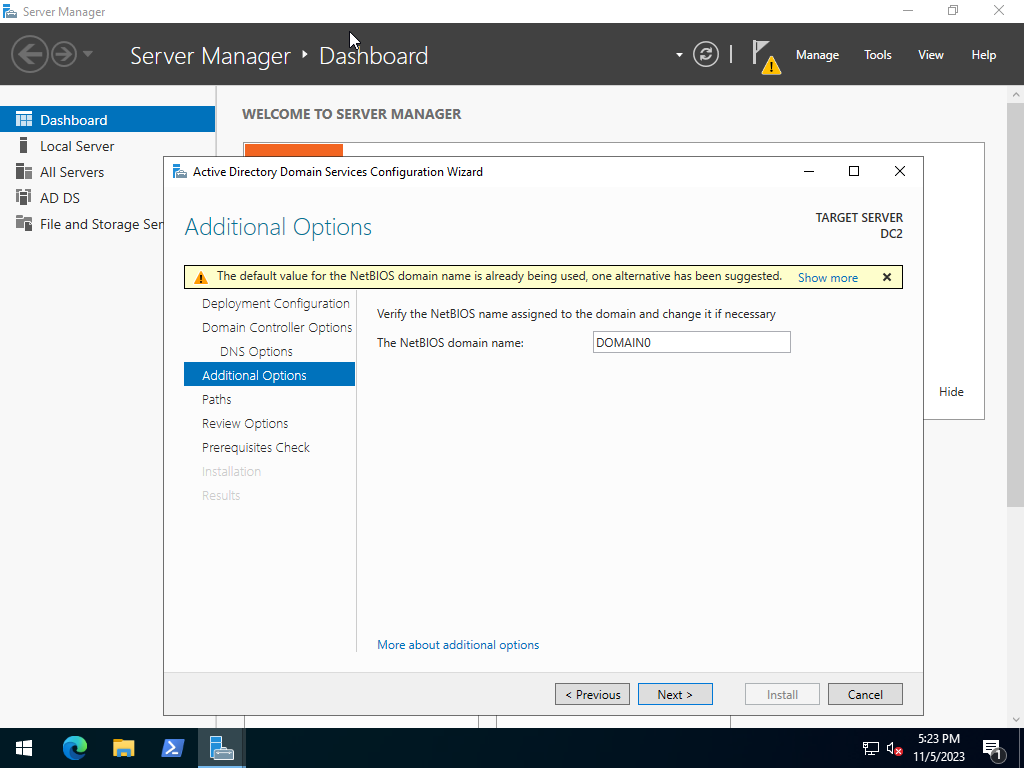The image size is (1024, 768).
Task: Launch File Explorer from taskbar
Action: (123, 748)
